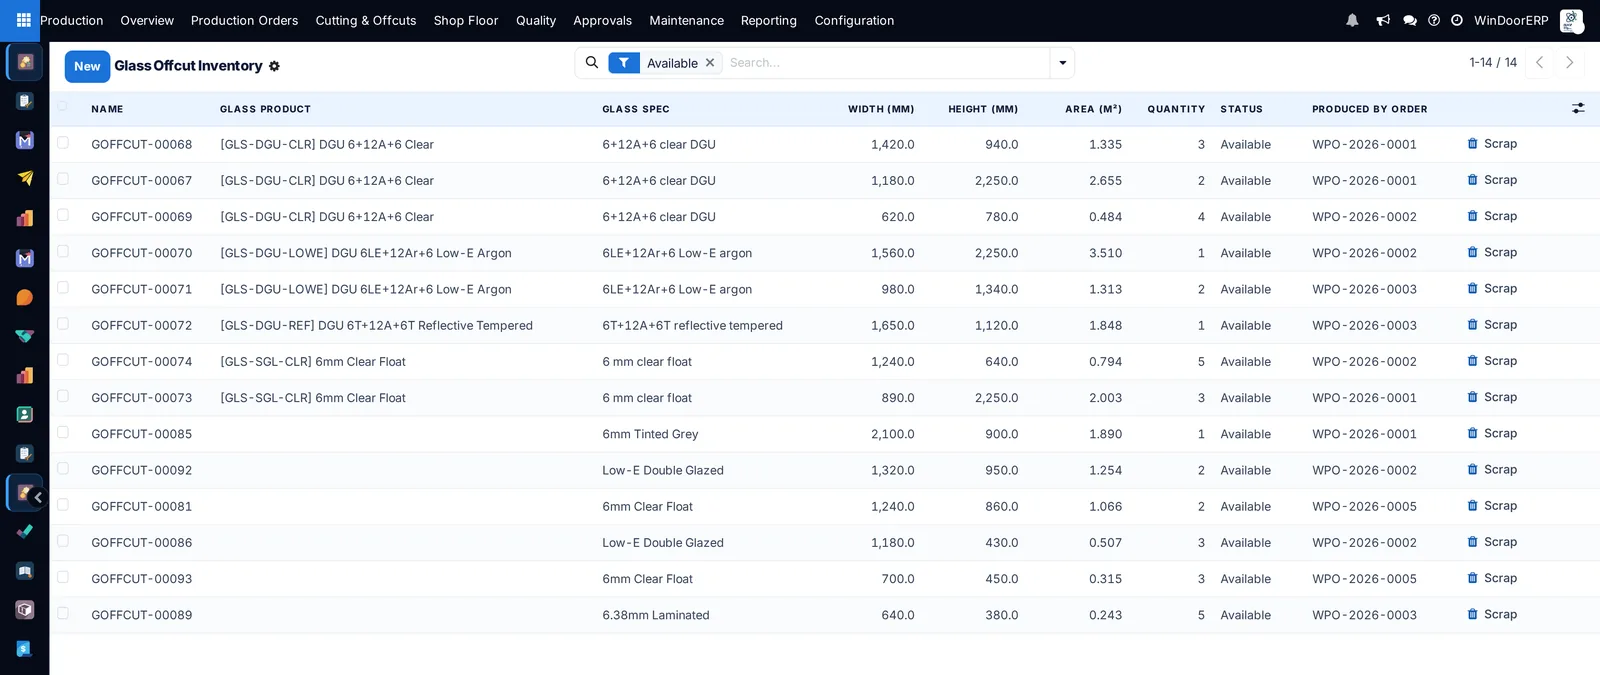
Task: Scrap offcut GOFFCUT-00093
Action: 1492,578
